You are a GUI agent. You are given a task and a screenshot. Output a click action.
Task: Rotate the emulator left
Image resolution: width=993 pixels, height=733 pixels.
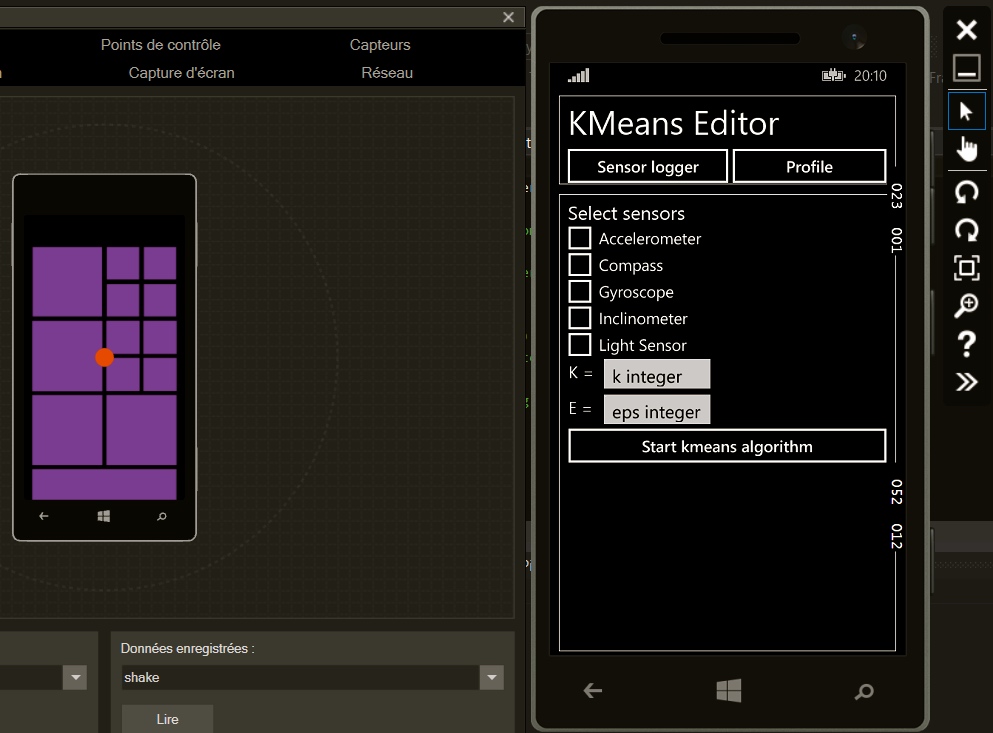(x=966, y=192)
